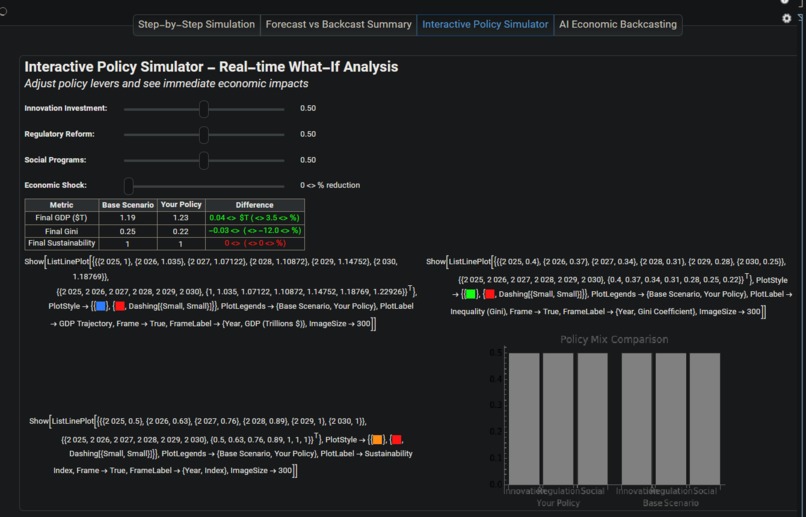
Task: Click the Innovation bar under Base Scenario
Action: pos(636,418)
